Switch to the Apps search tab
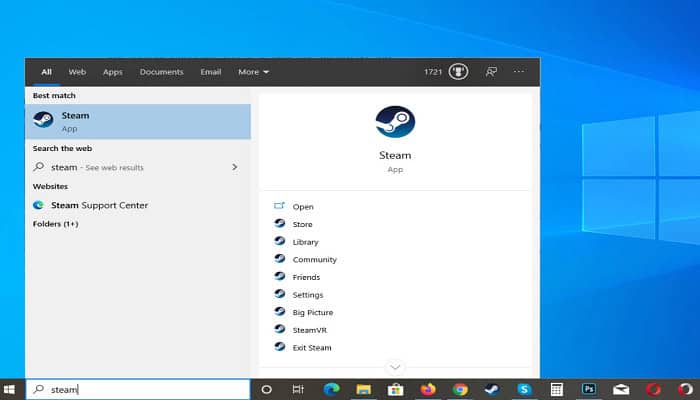The width and height of the screenshot is (700, 400). click(112, 72)
